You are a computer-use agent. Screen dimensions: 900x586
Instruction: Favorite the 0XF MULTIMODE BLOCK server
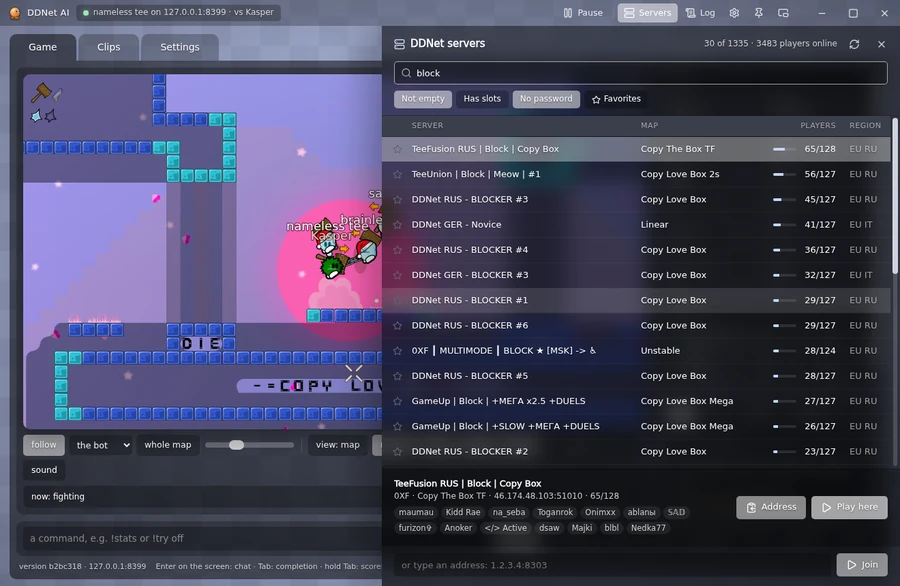coord(397,351)
